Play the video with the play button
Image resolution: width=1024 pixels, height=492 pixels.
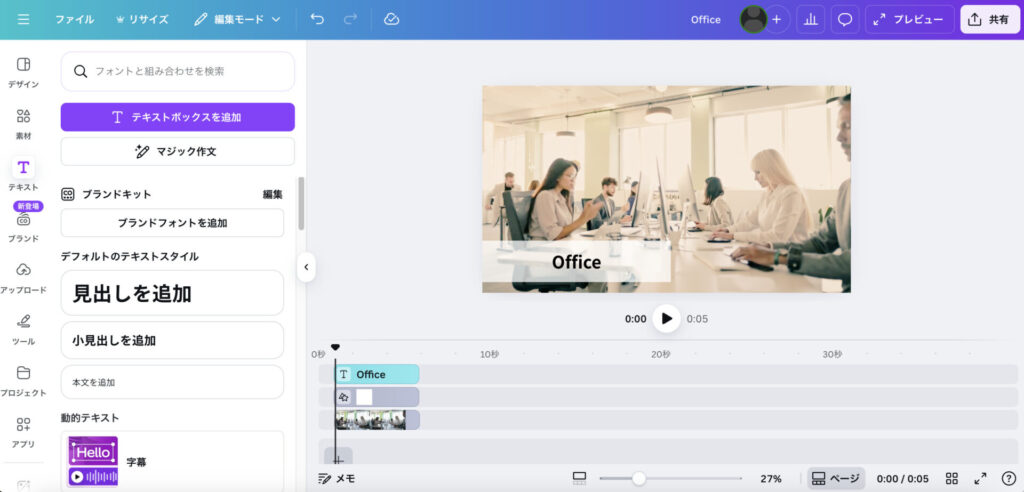tap(666, 319)
